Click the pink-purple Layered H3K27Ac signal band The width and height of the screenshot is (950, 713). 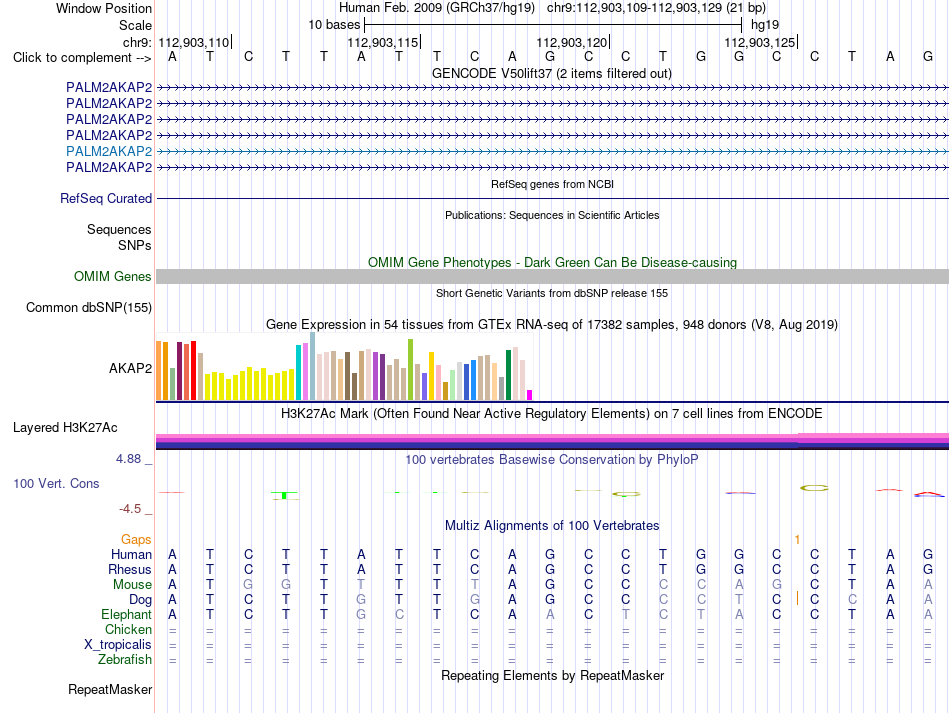click(552, 442)
